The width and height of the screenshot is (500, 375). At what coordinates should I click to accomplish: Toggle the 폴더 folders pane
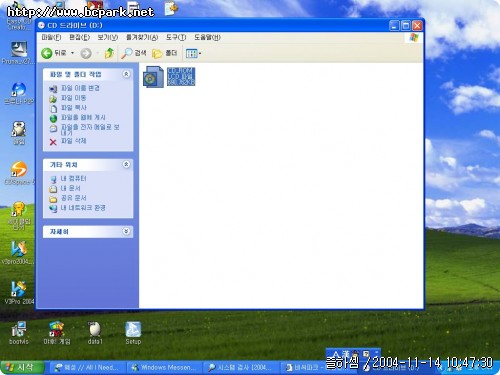tap(165, 53)
